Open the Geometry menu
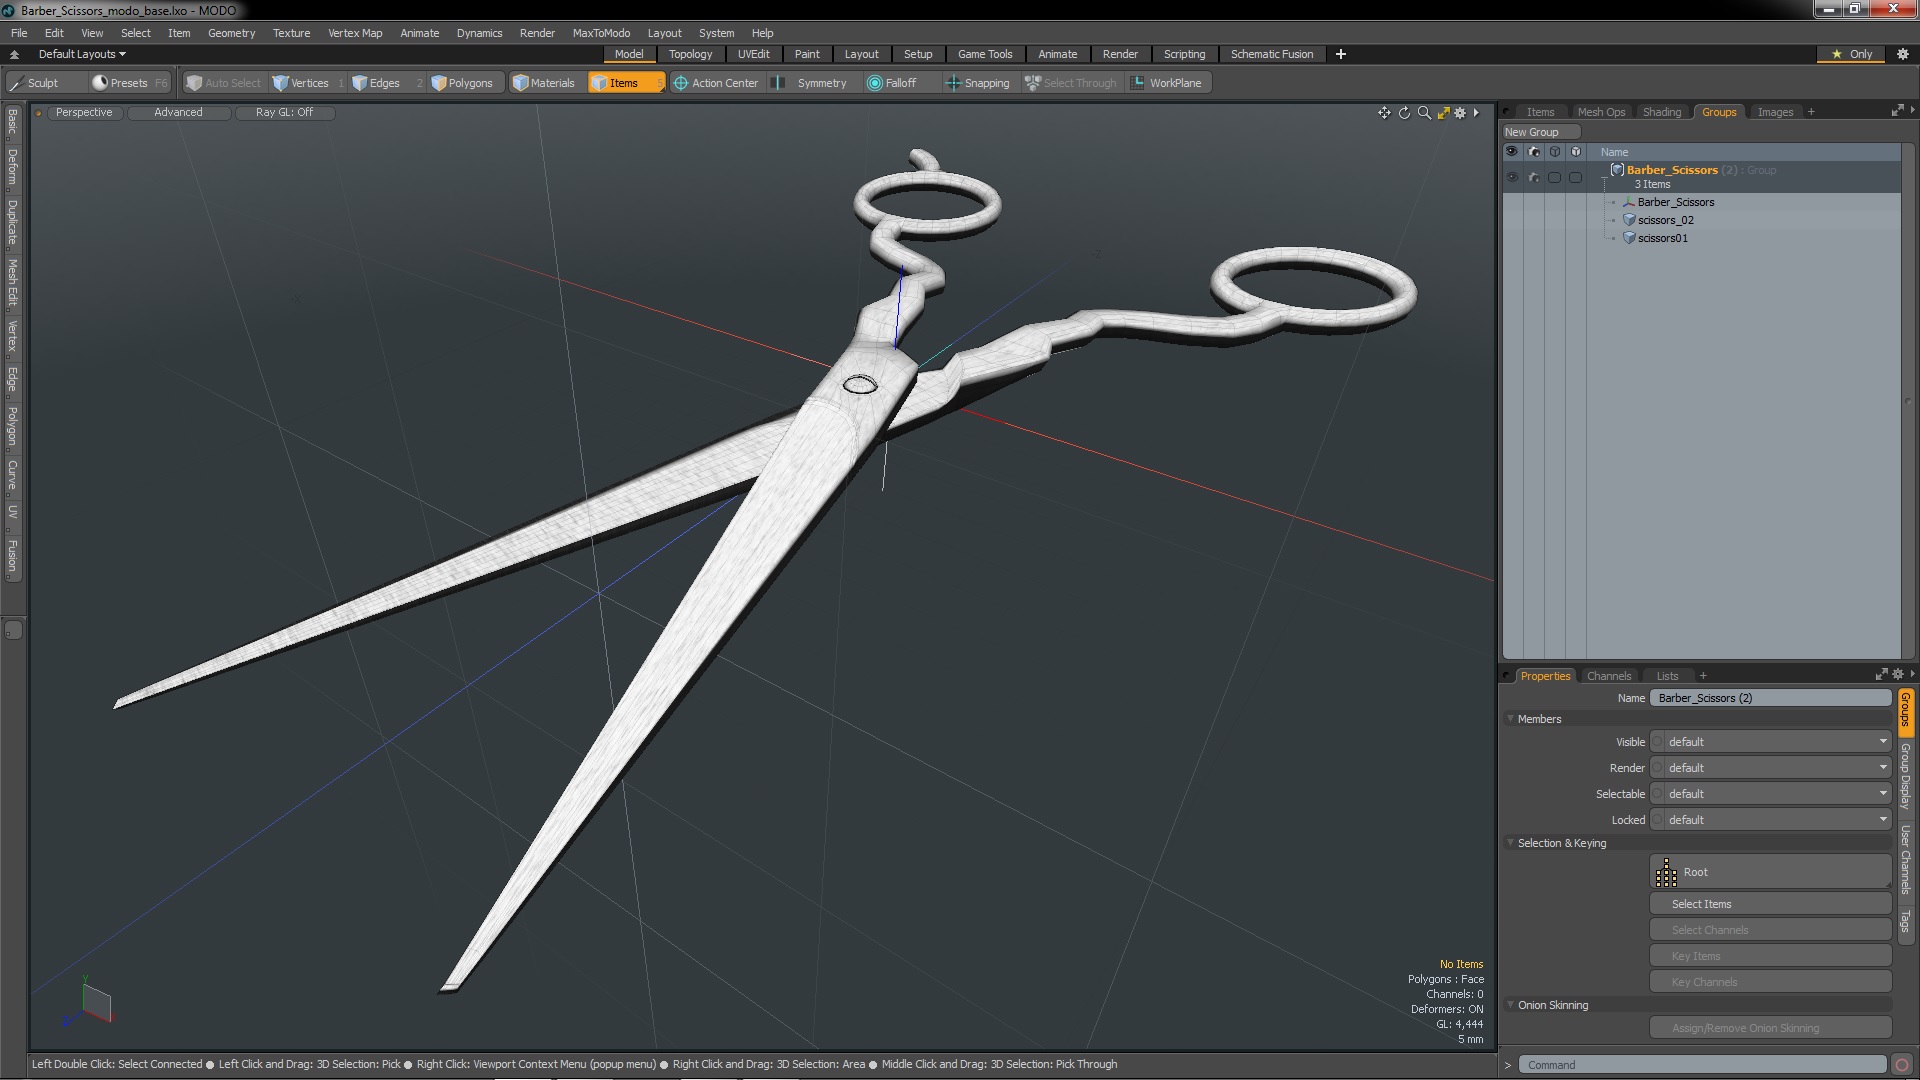 tap(231, 33)
